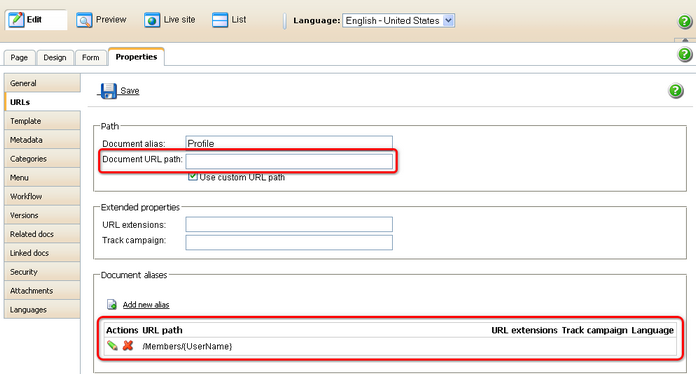This screenshot has width=696, height=374.
Task: Switch to the Form tab
Action: coord(91,58)
